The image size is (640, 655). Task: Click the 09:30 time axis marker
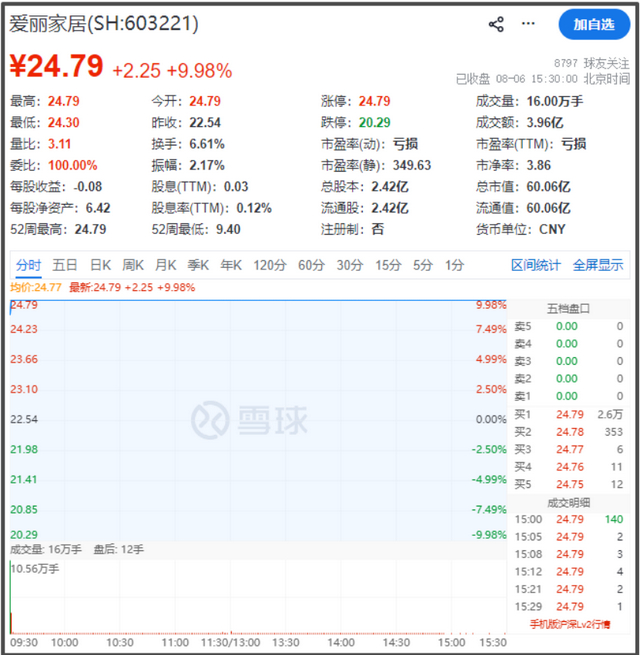pyautogui.click(x=24, y=642)
